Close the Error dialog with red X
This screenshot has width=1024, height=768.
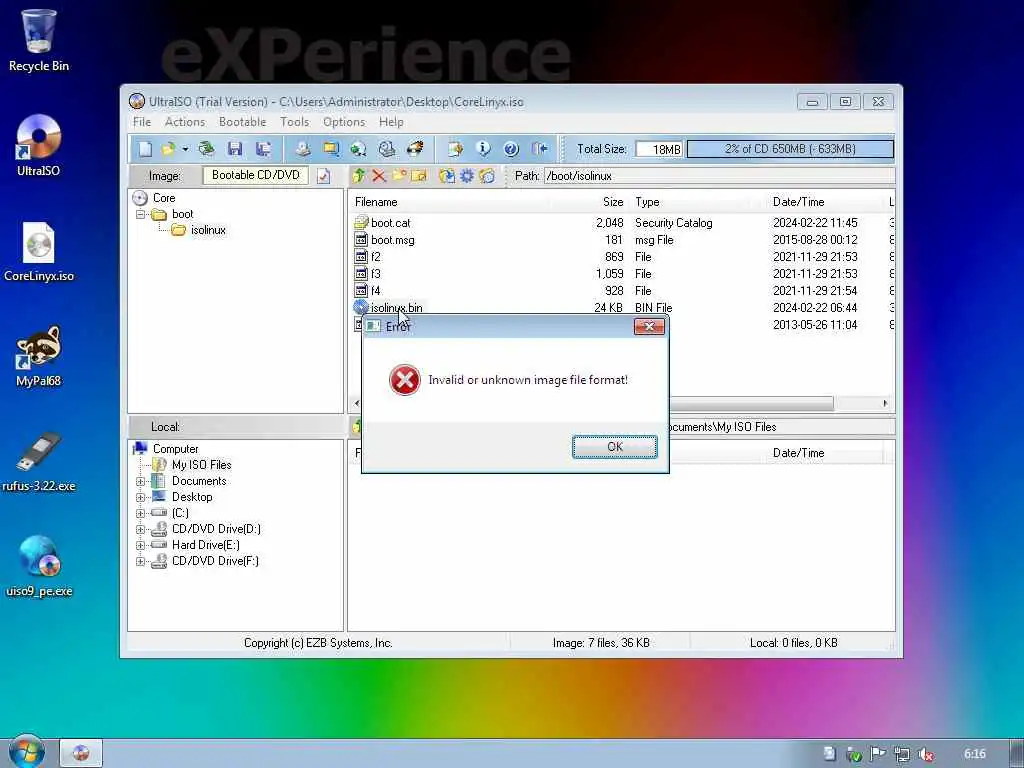point(649,327)
